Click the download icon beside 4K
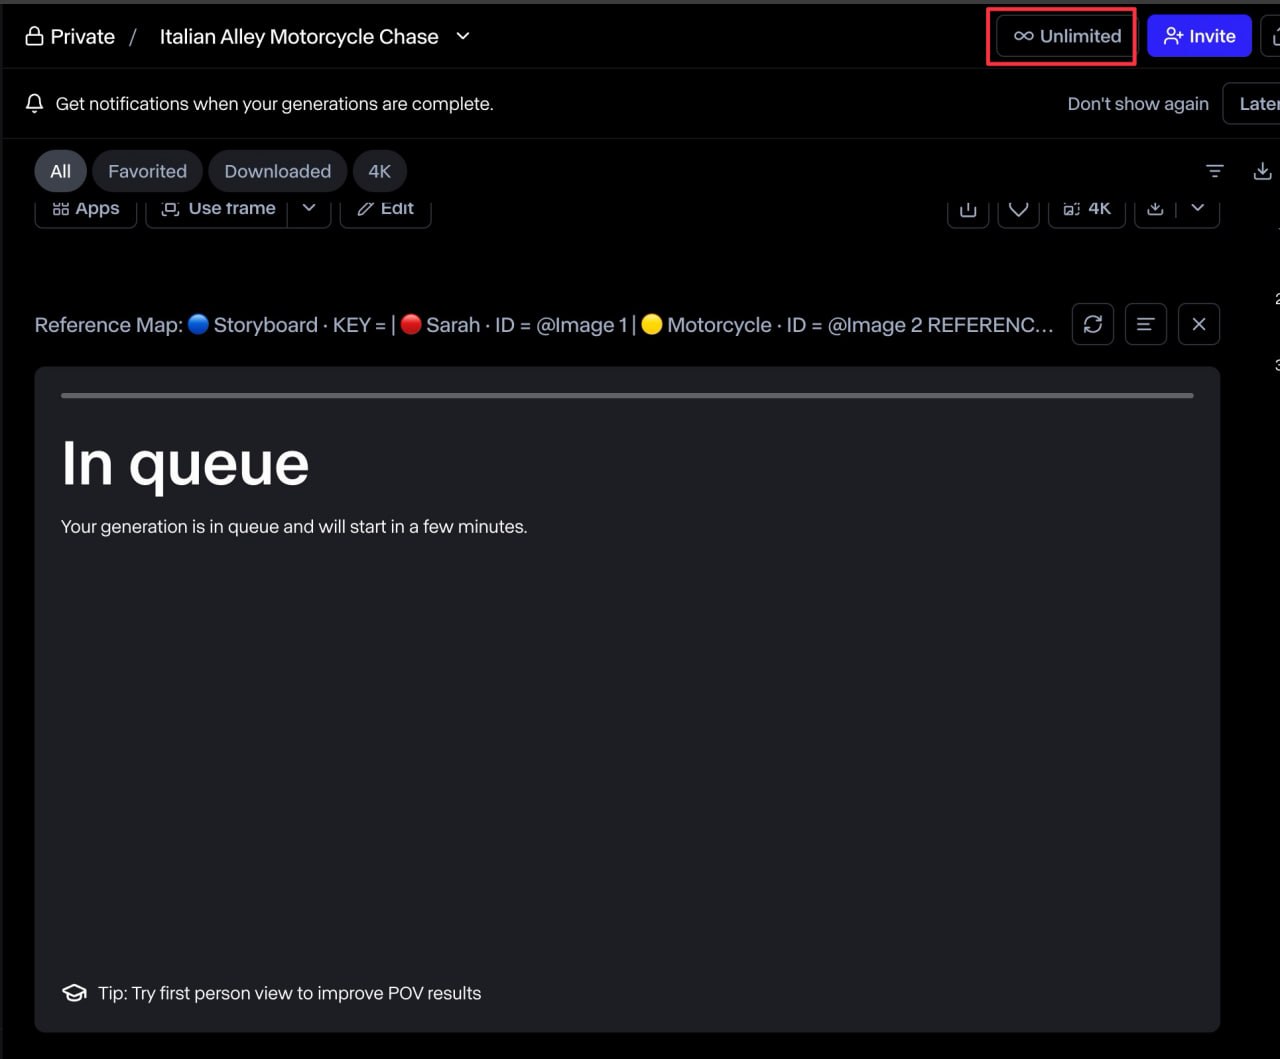Image resolution: width=1280 pixels, height=1059 pixels. point(1155,212)
